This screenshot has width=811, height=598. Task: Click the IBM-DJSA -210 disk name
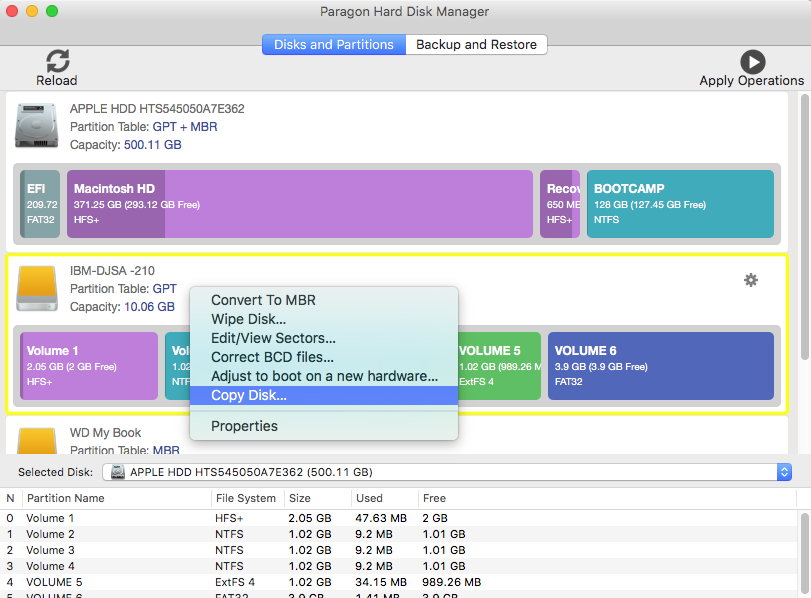[112, 271]
